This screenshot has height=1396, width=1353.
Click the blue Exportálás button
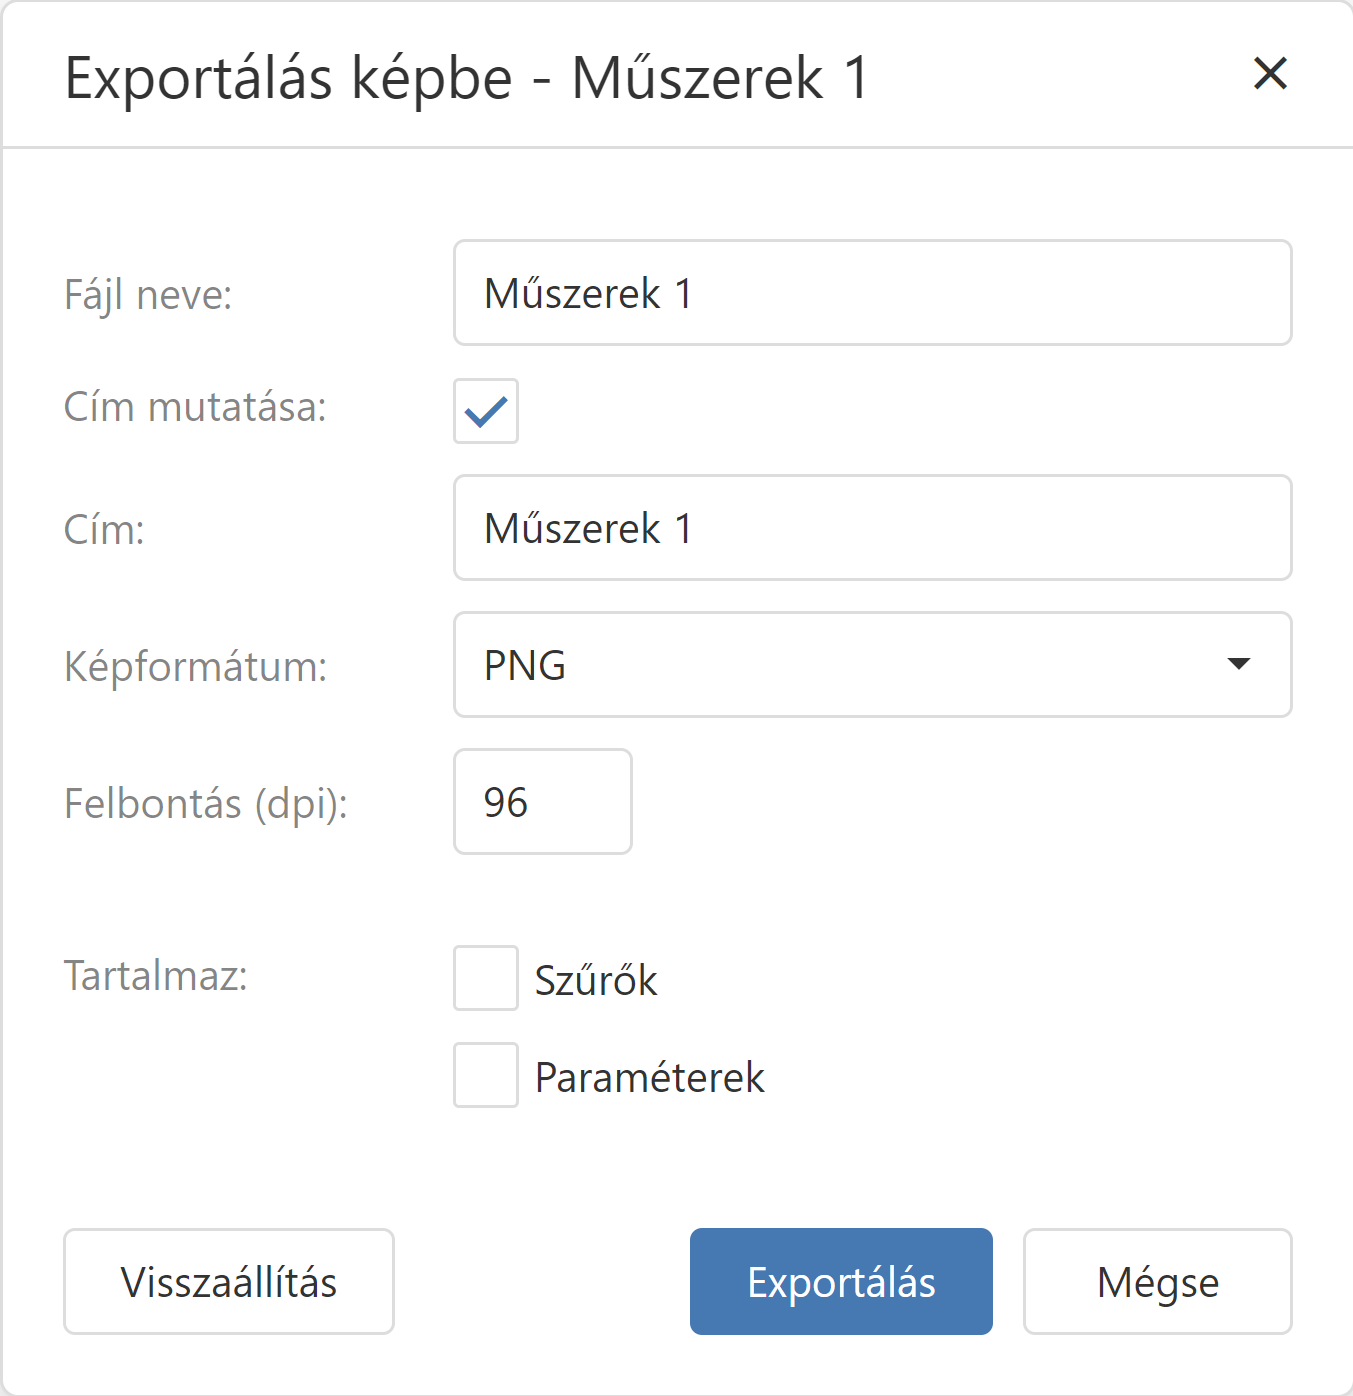click(841, 1282)
